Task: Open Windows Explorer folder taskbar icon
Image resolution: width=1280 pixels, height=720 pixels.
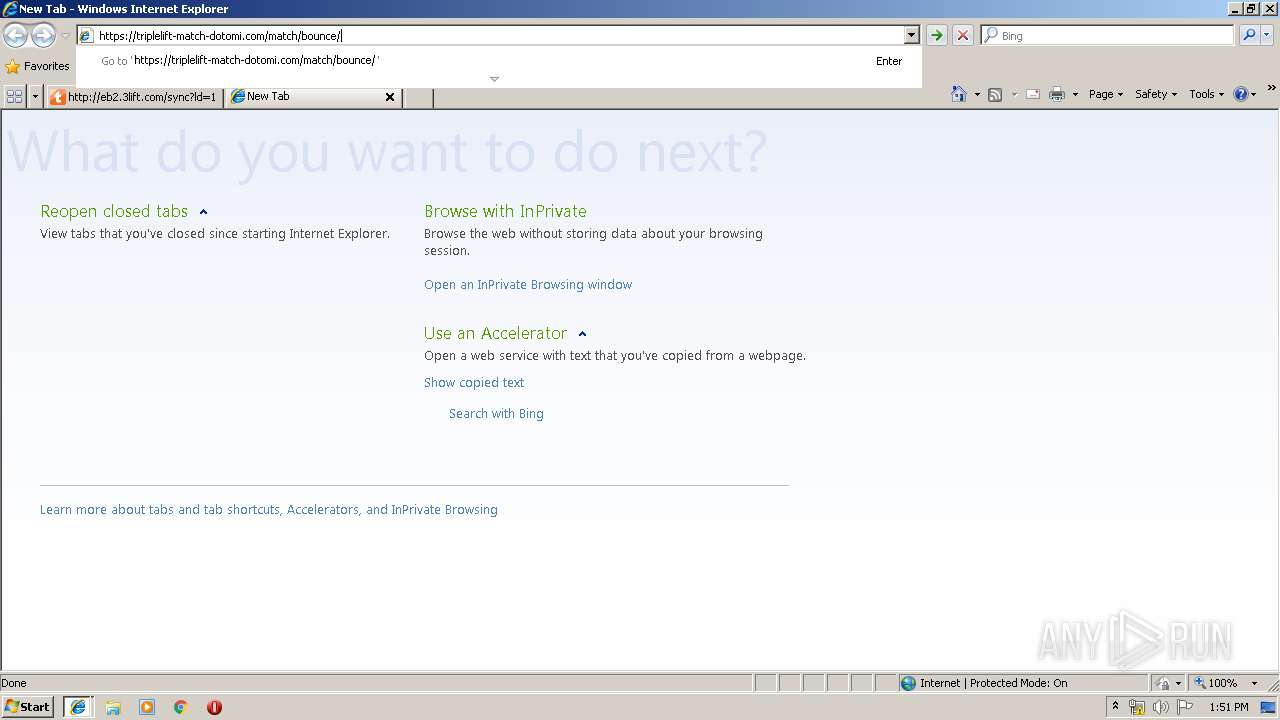Action: click(x=113, y=707)
